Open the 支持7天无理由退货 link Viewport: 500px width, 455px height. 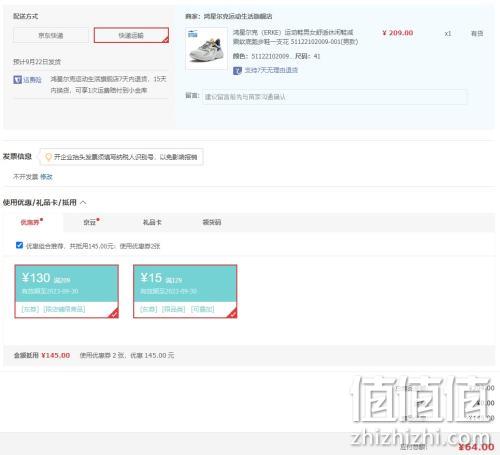point(271,70)
